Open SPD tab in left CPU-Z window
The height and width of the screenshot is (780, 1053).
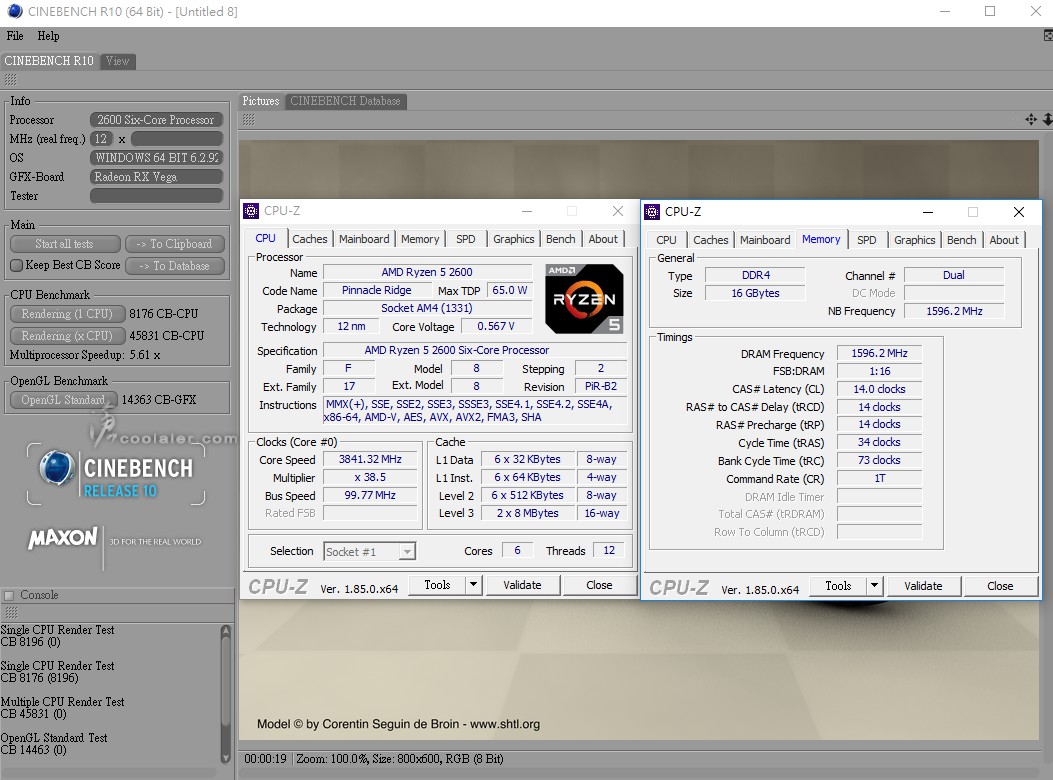pyautogui.click(x=465, y=239)
